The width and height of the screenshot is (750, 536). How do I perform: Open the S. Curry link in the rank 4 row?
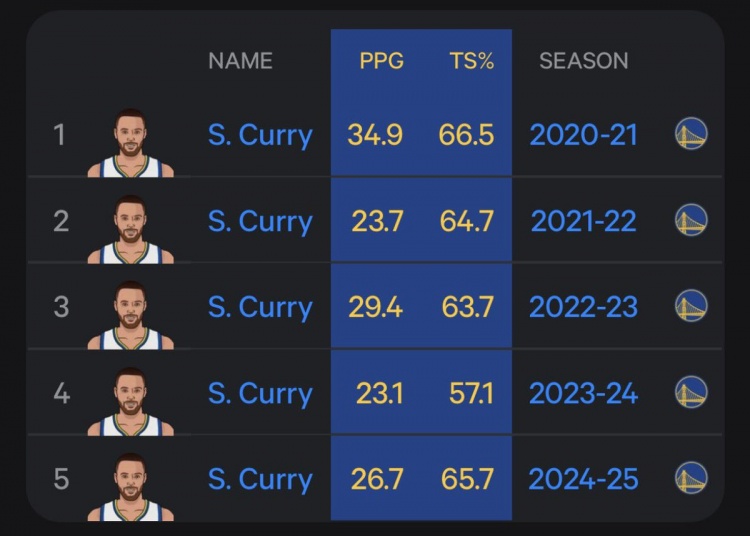[x=260, y=393]
